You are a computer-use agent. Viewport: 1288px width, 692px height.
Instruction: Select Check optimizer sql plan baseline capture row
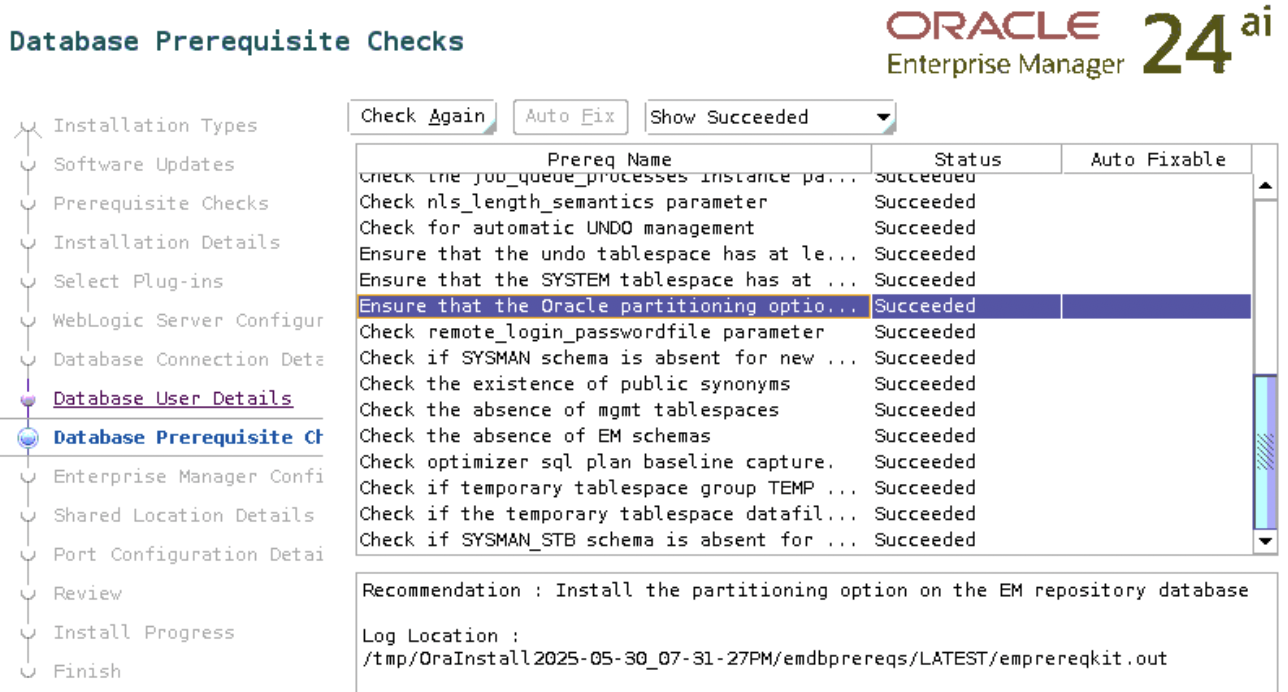pos(597,462)
